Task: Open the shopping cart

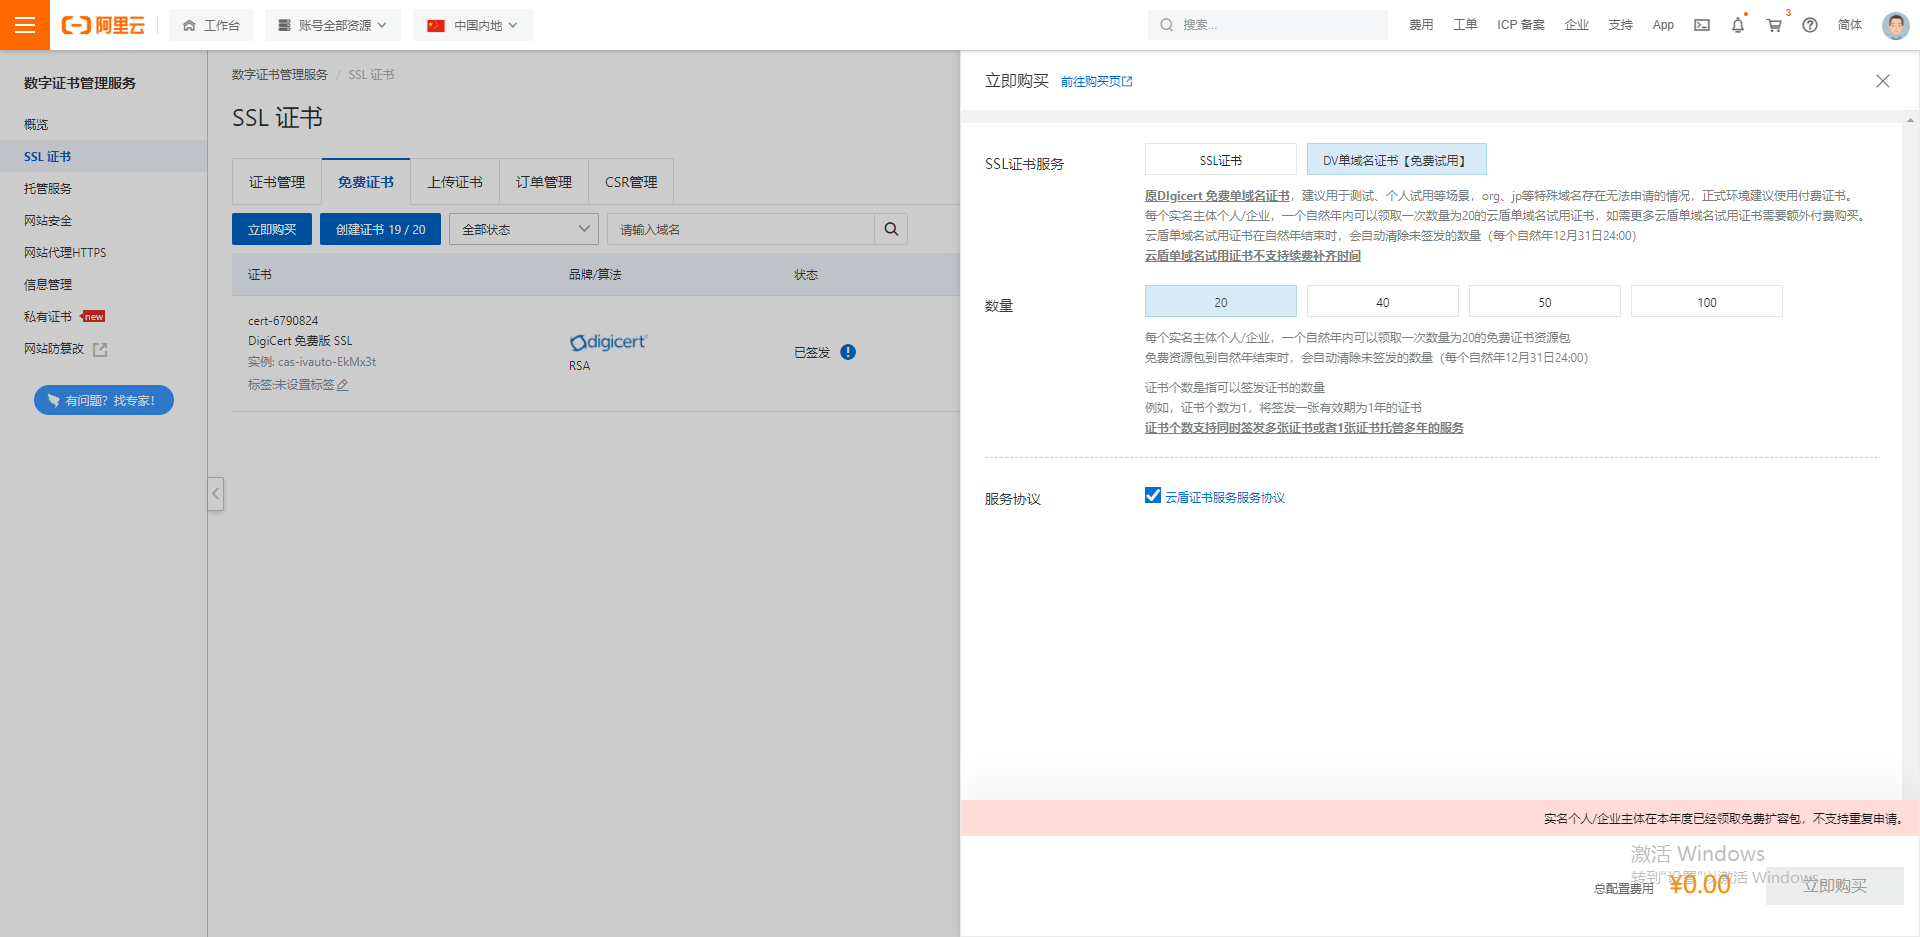Action: pyautogui.click(x=1774, y=25)
